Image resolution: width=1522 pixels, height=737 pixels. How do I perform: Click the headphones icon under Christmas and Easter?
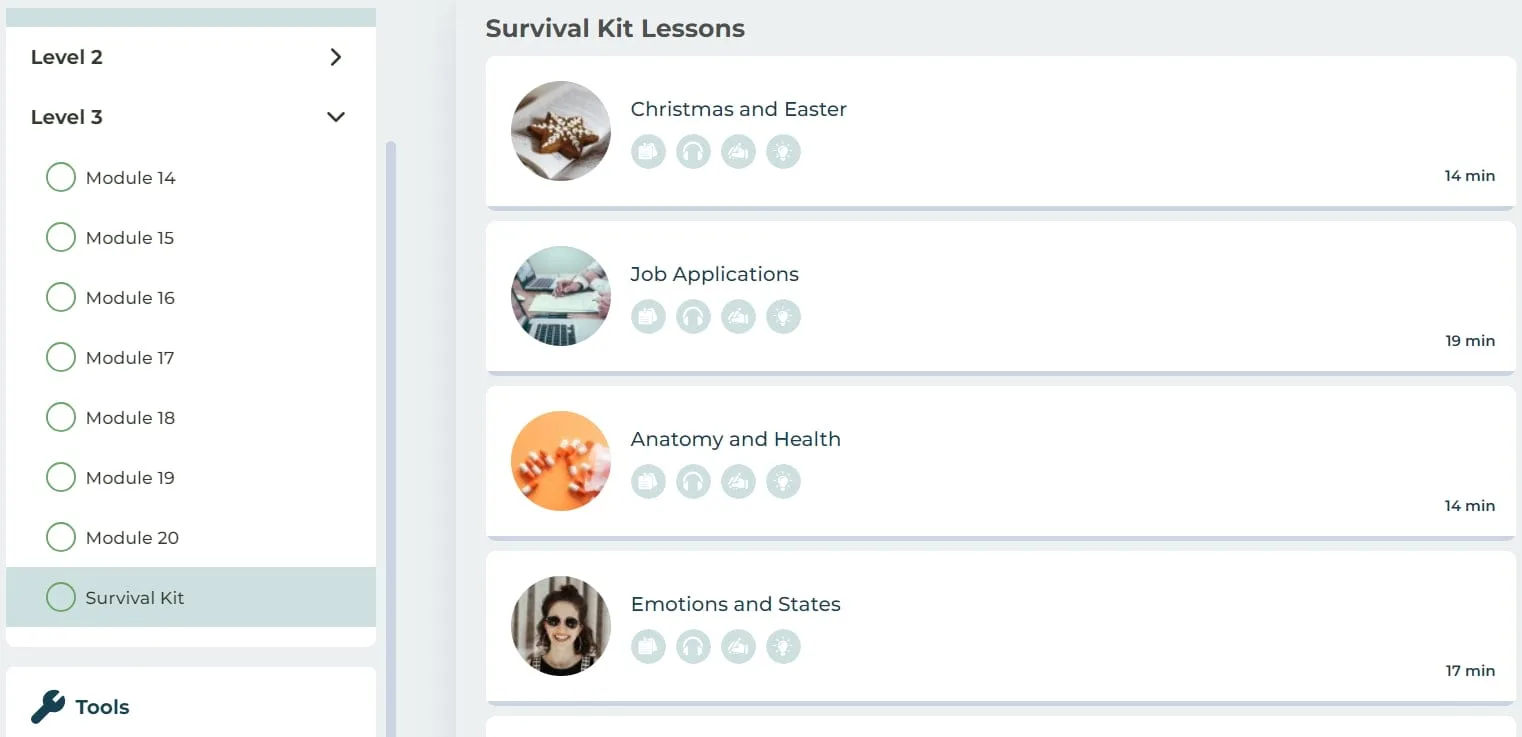tap(693, 152)
